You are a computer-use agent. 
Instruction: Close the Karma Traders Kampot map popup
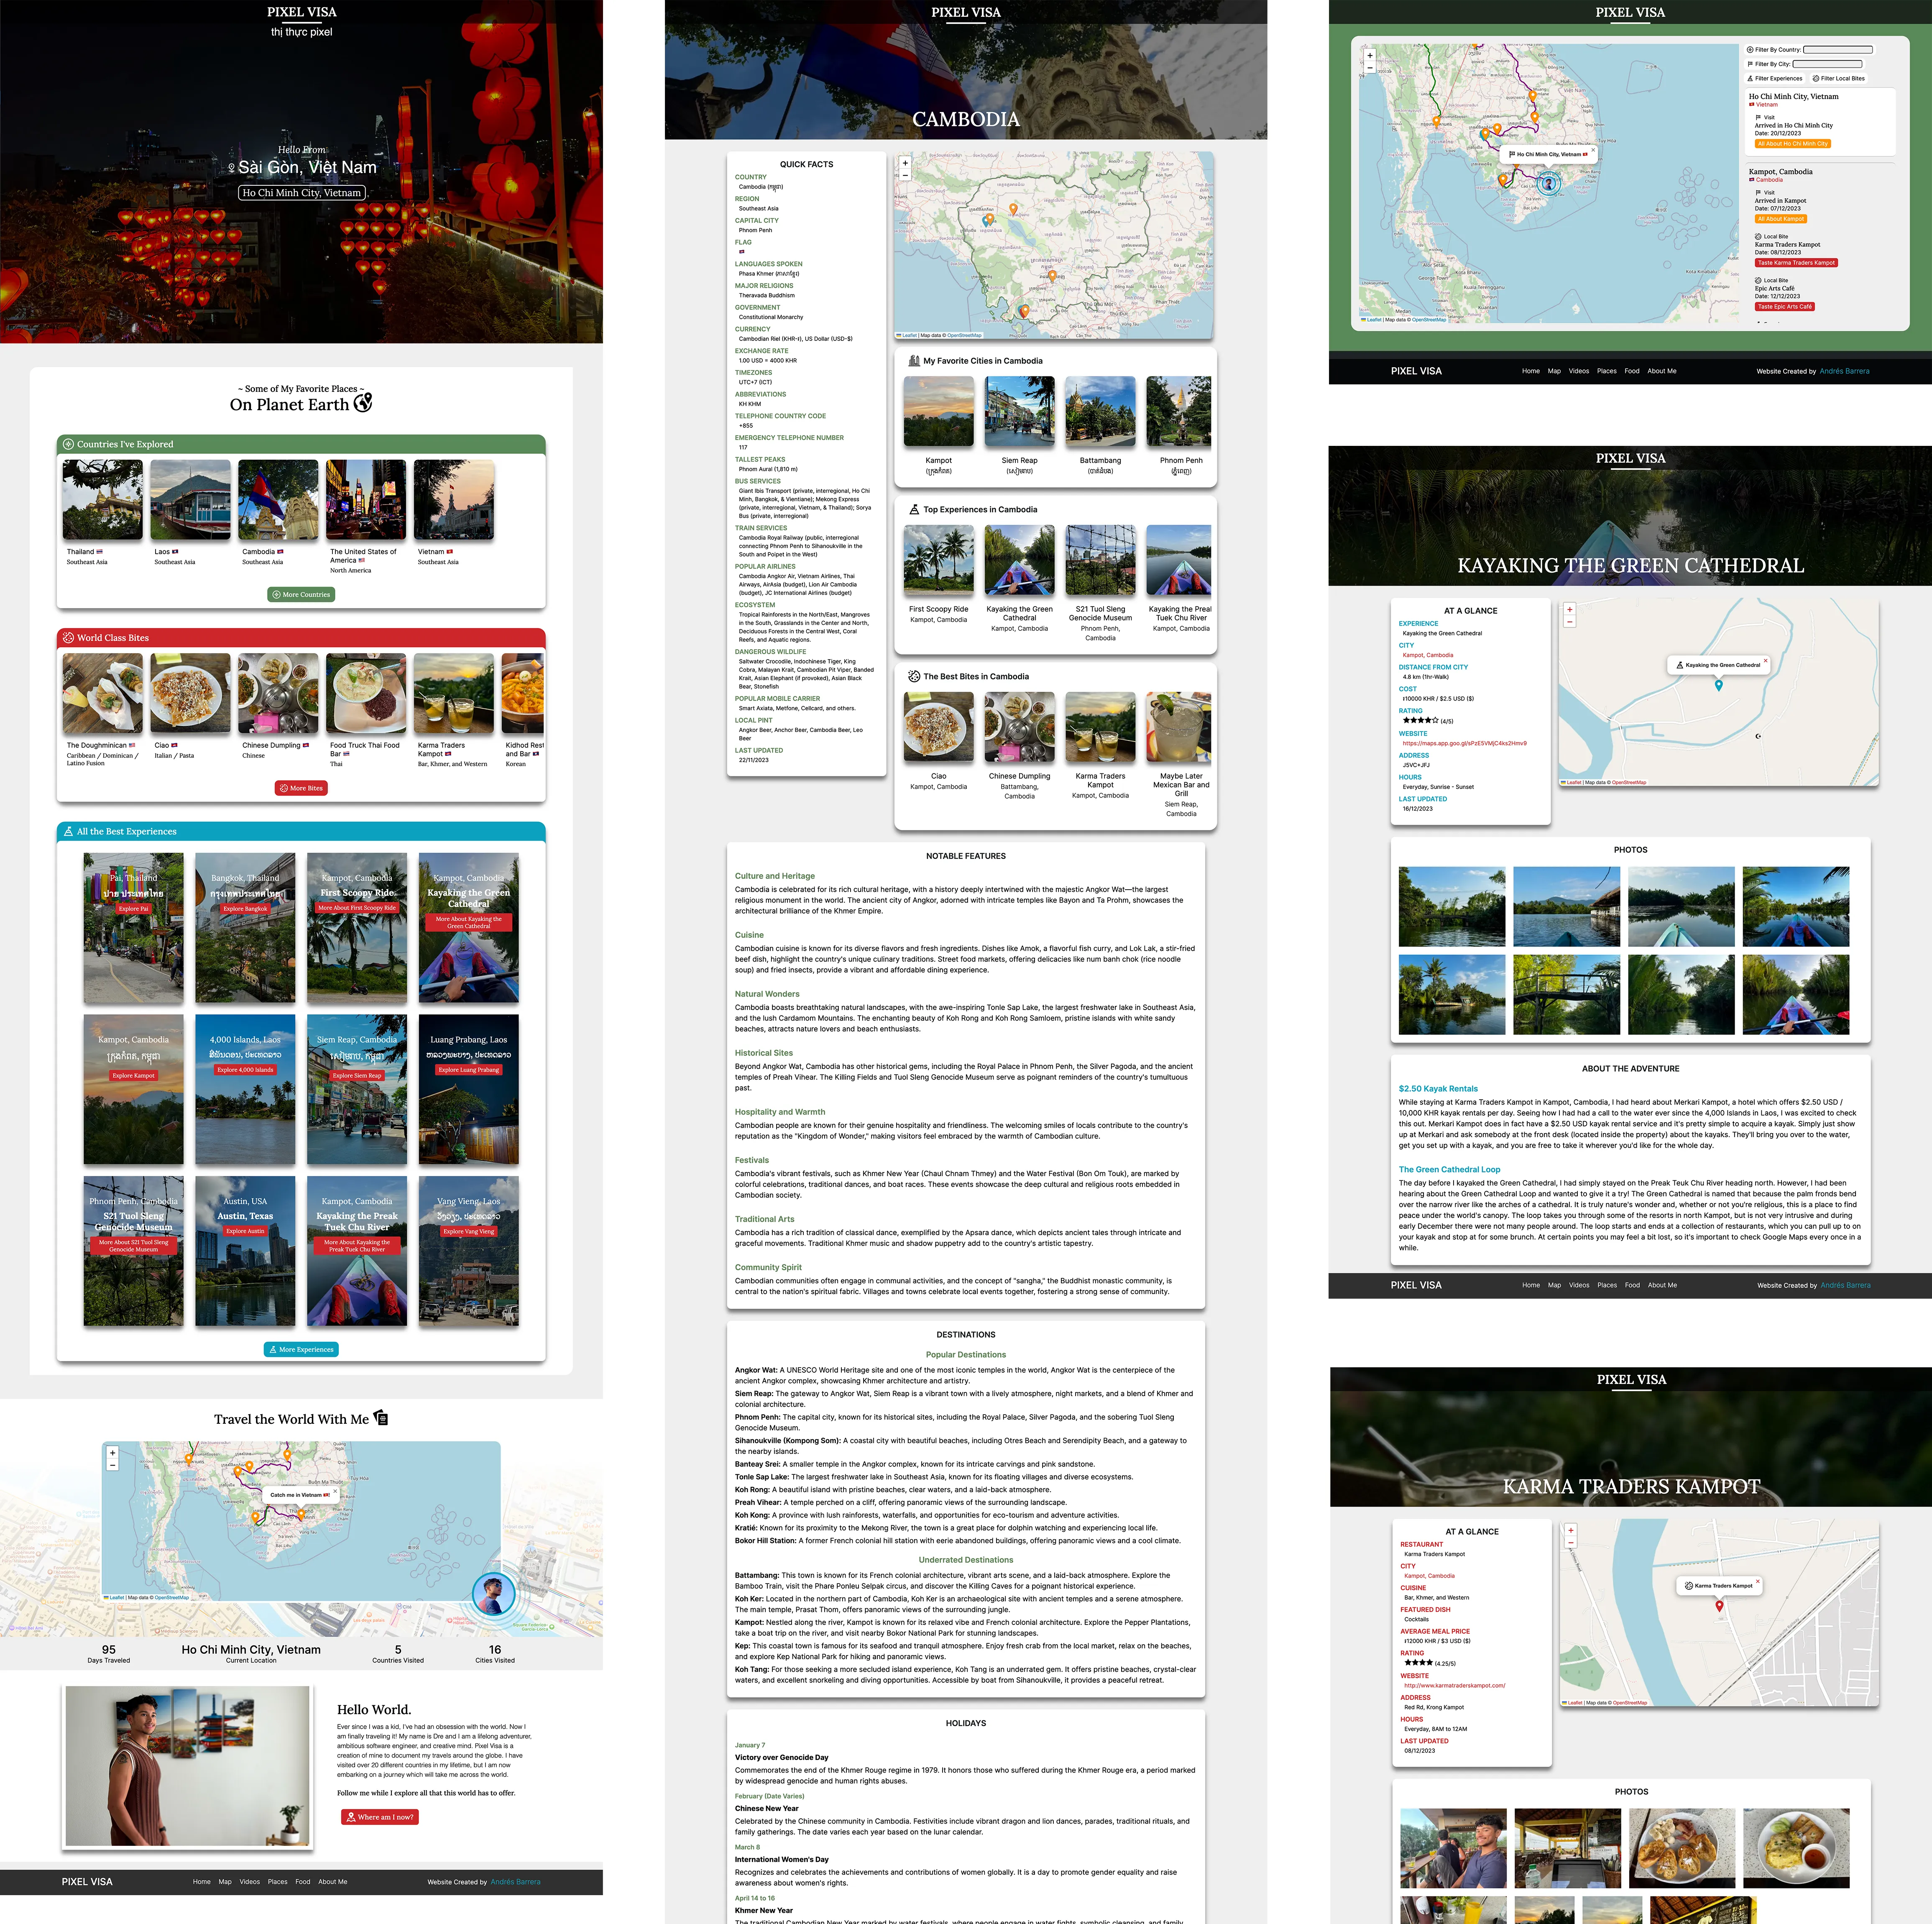(1757, 1581)
